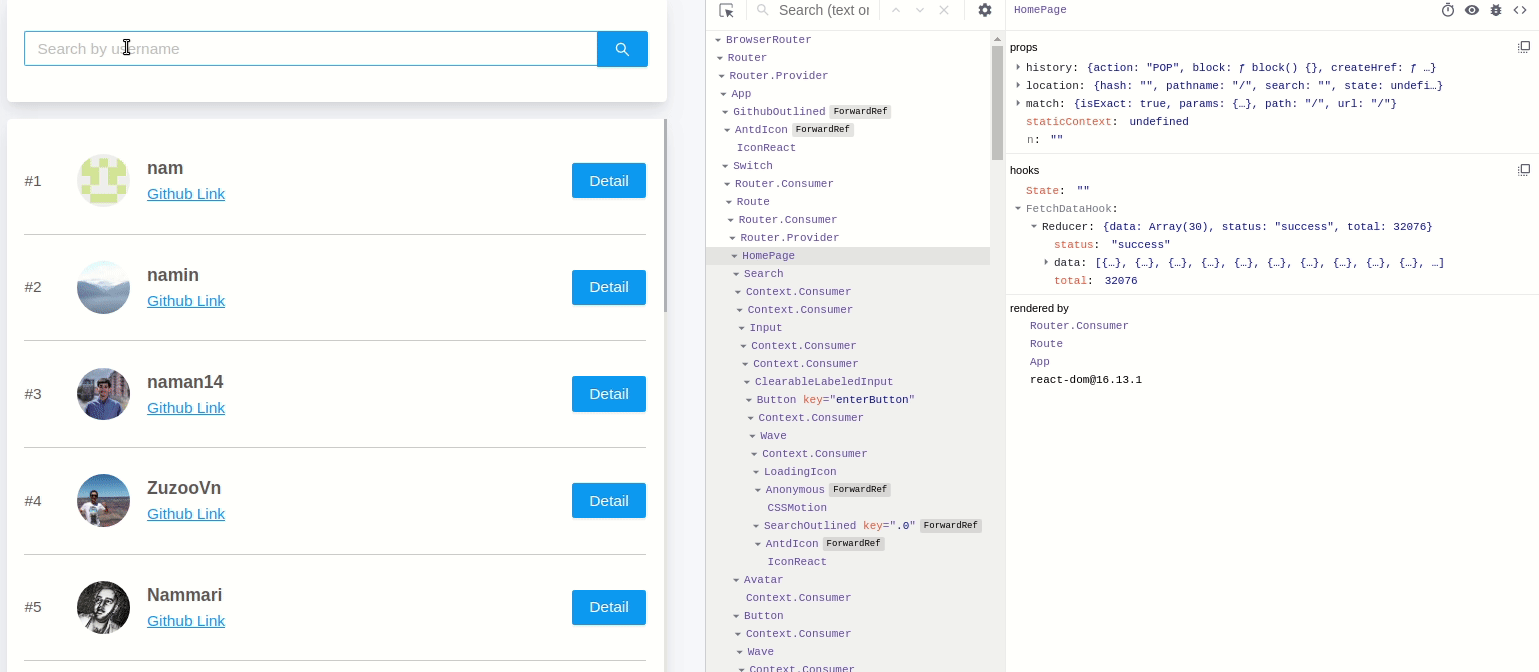Select the Avatar component node
The height and width of the screenshot is (672, 1539).
[x=764, y=580]
